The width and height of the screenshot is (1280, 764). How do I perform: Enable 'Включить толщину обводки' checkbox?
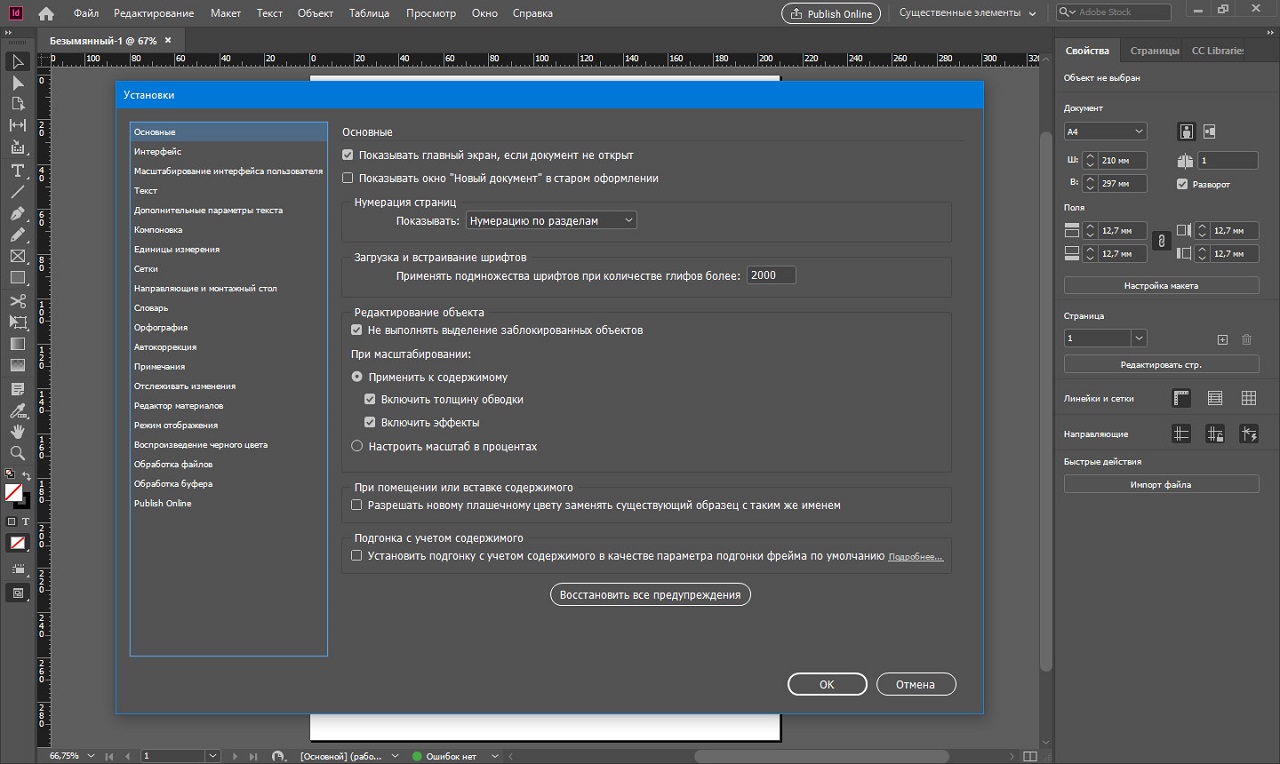370,399
